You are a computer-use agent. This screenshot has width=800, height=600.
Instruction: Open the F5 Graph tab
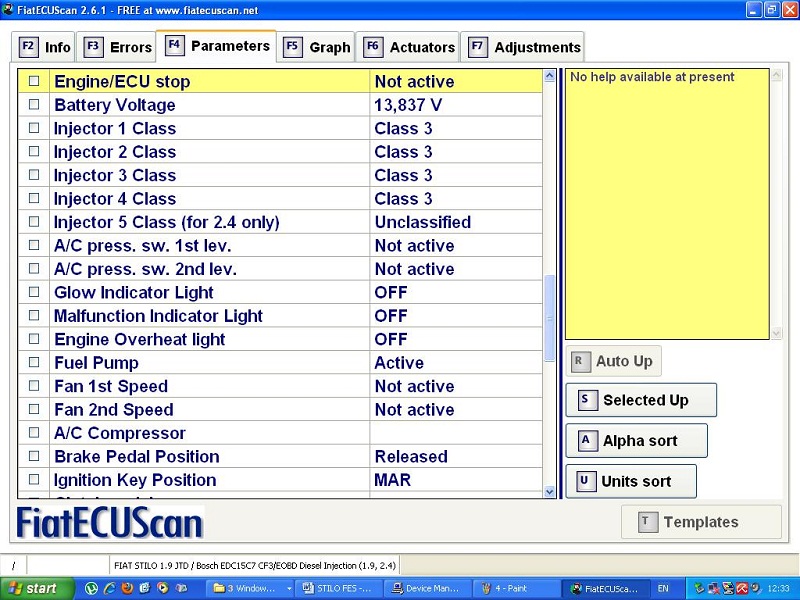coord(317,47)
